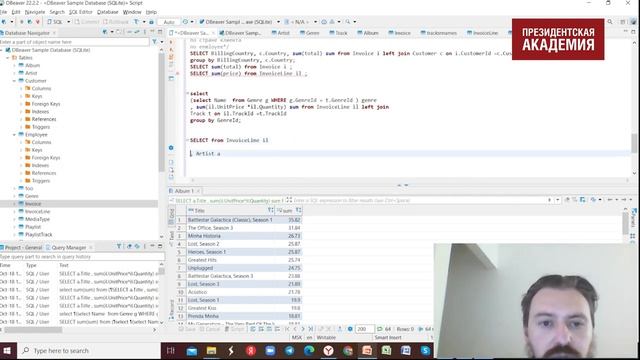The width and height of the screenshot is (640, 360).
Task: Click the sort icon on Title column
Action: [270, 211]
